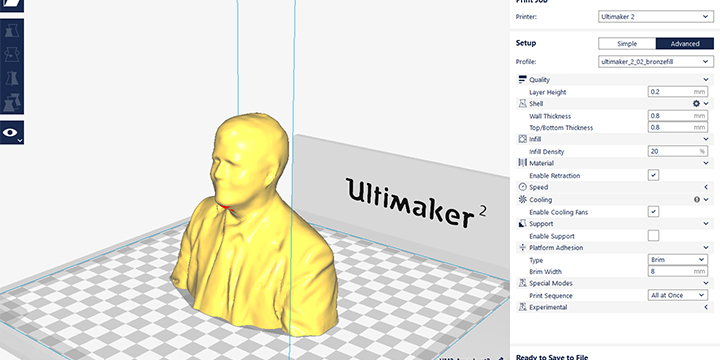Click the Quality category icon

pos(522,80)
